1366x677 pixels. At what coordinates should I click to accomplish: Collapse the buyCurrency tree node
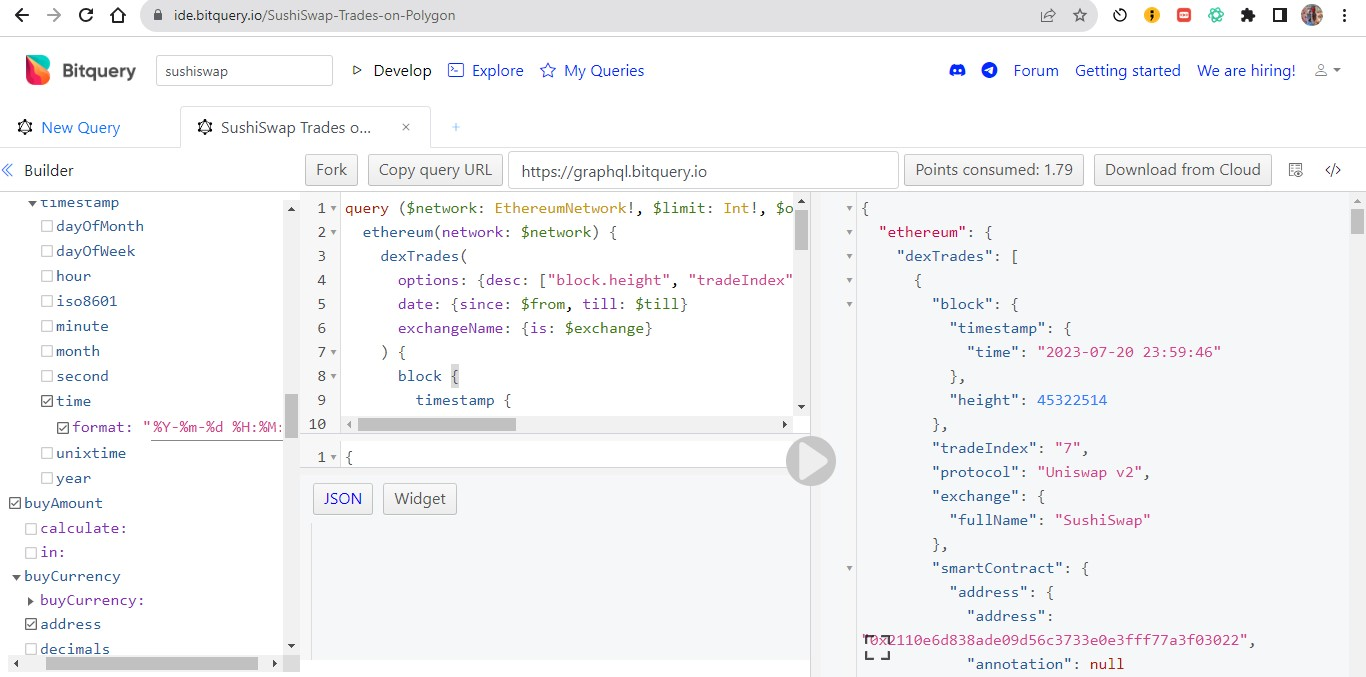pyautogui.click(x=16, y=577)
